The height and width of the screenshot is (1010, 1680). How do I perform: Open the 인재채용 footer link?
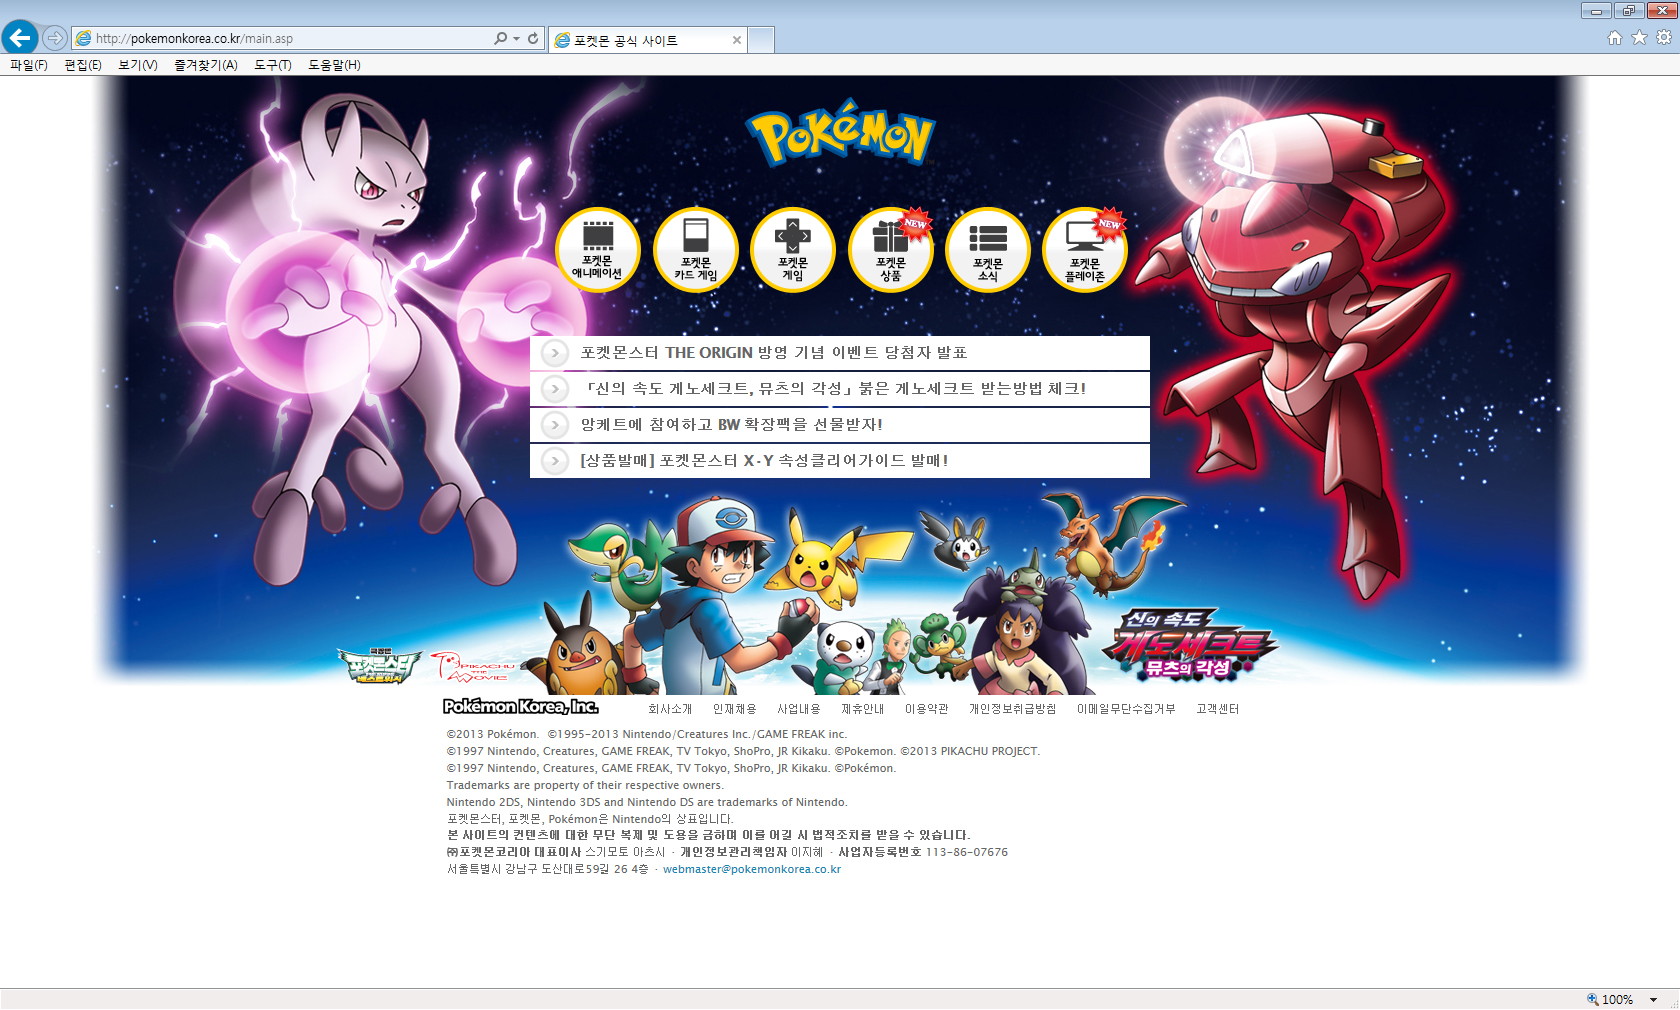tap(735, 709)
